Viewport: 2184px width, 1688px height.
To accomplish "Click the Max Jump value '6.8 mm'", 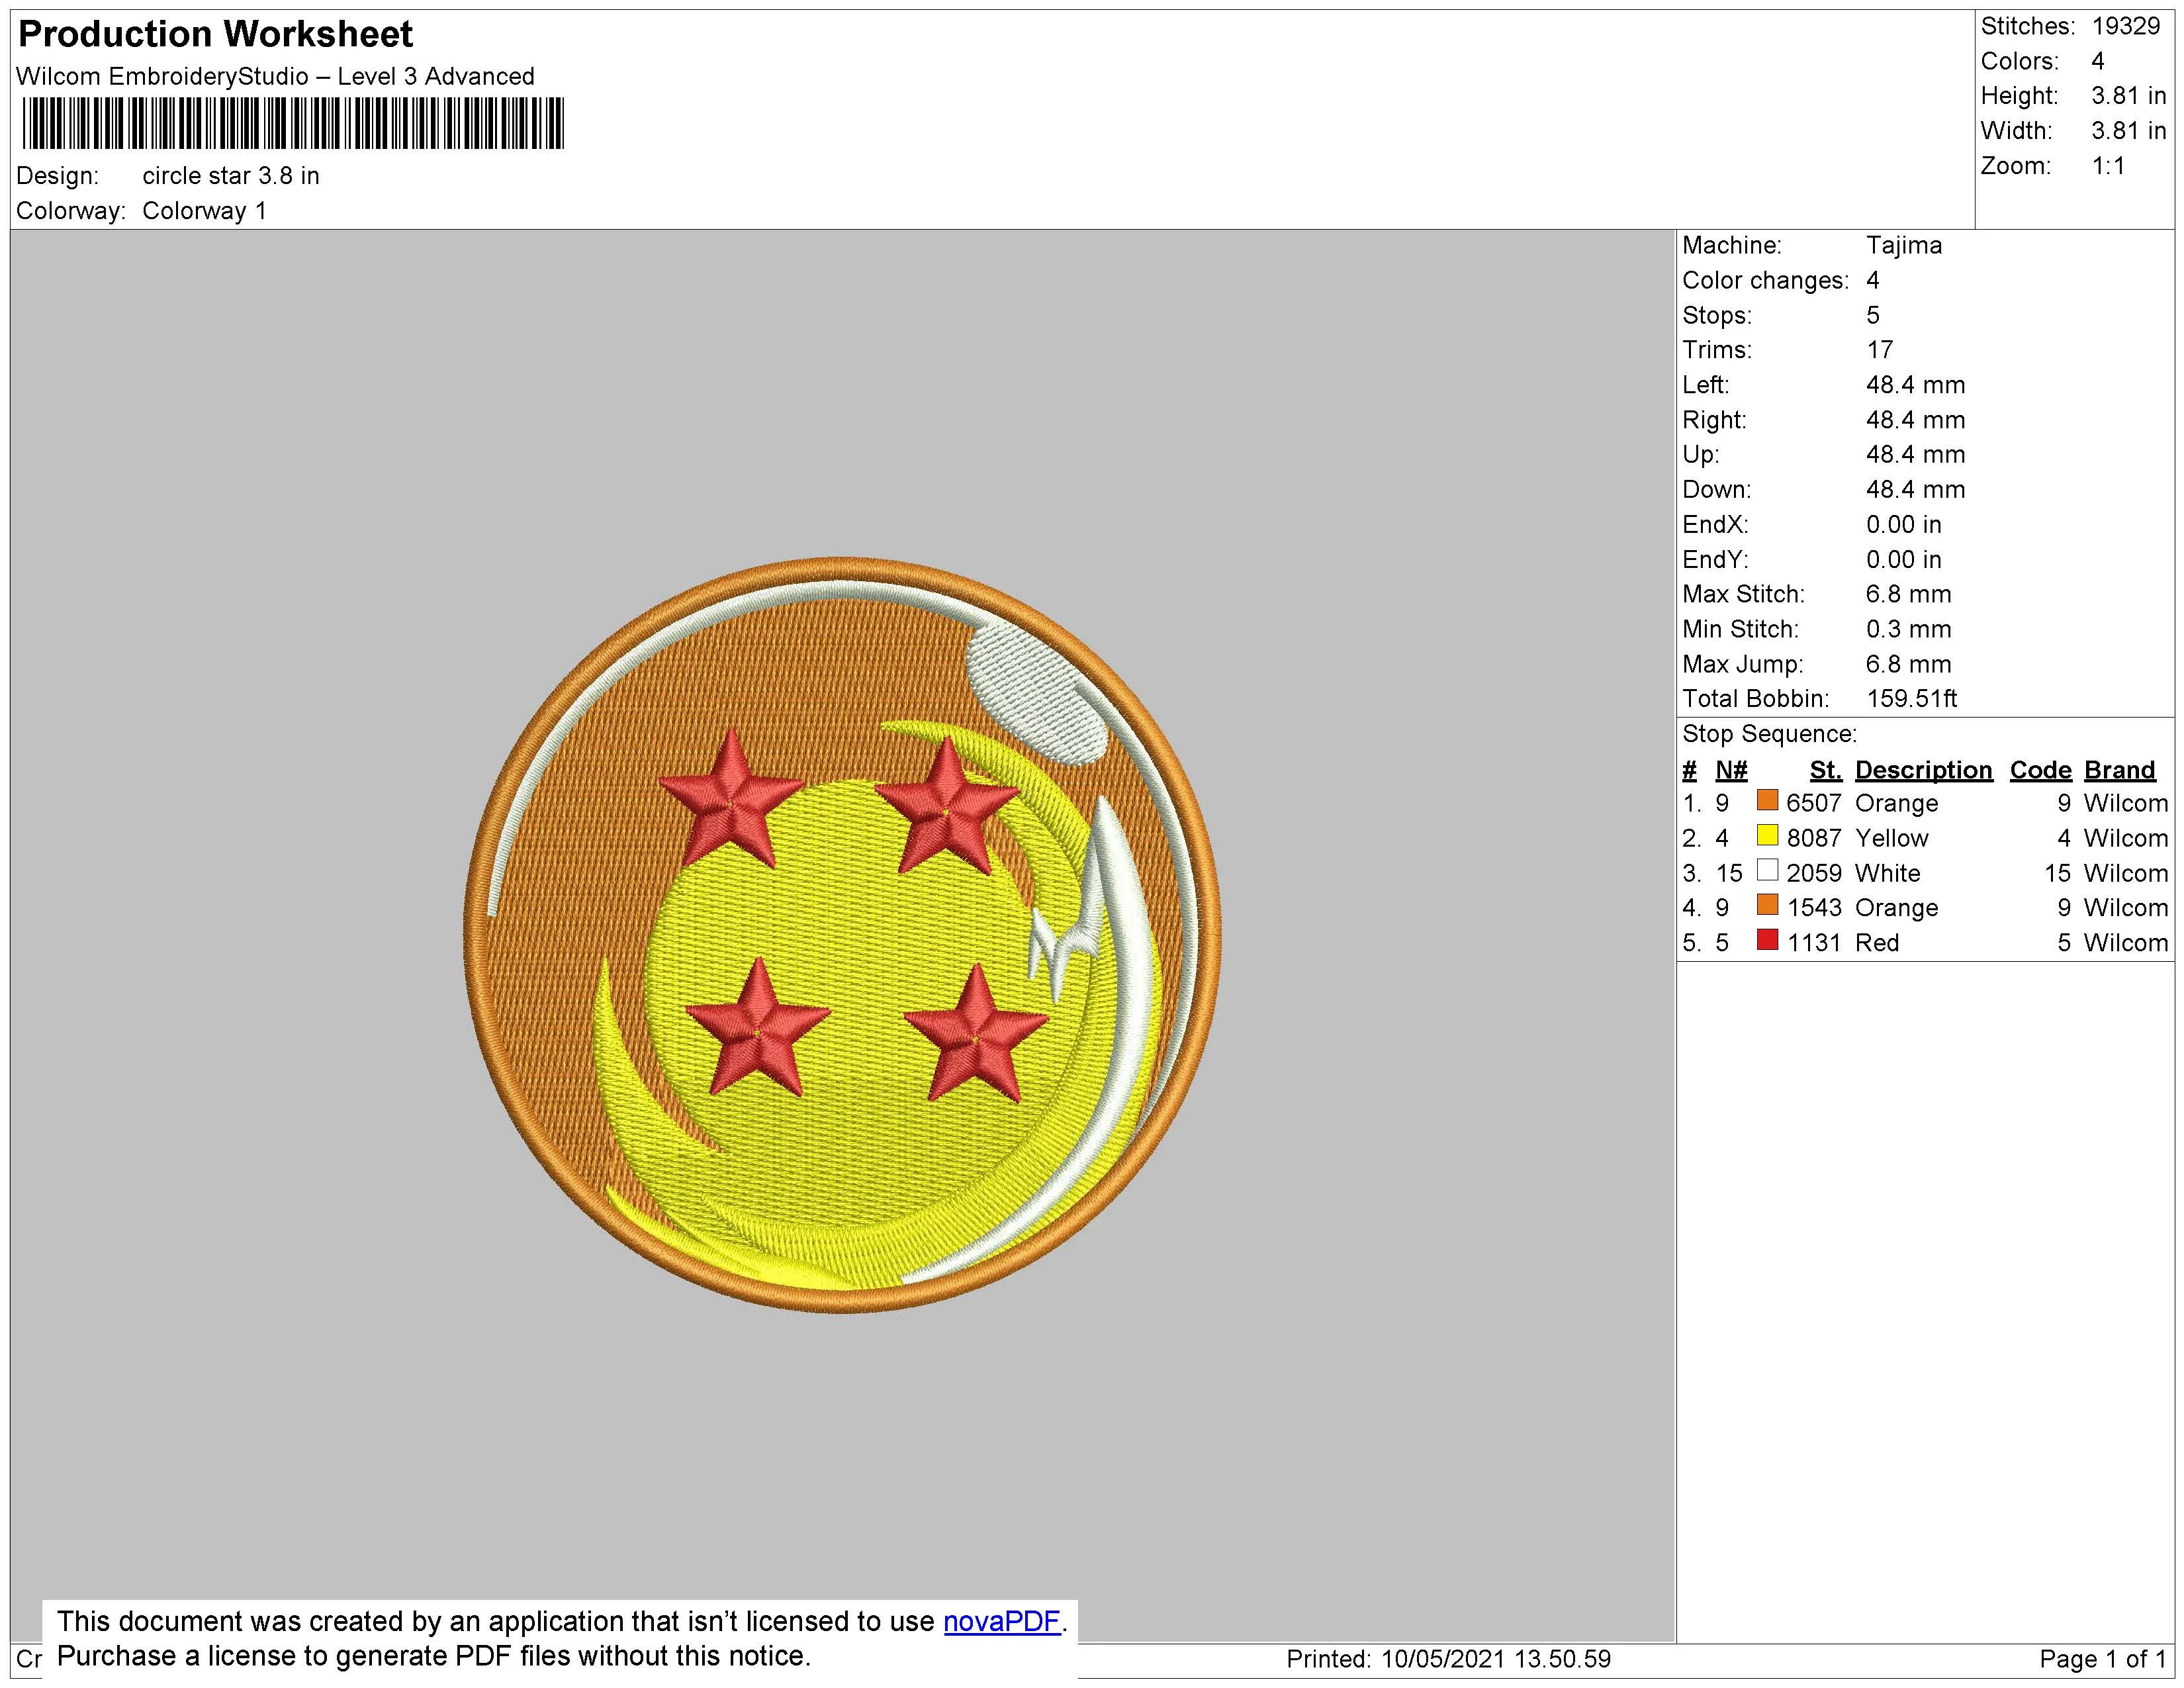I will point(1908,664).
